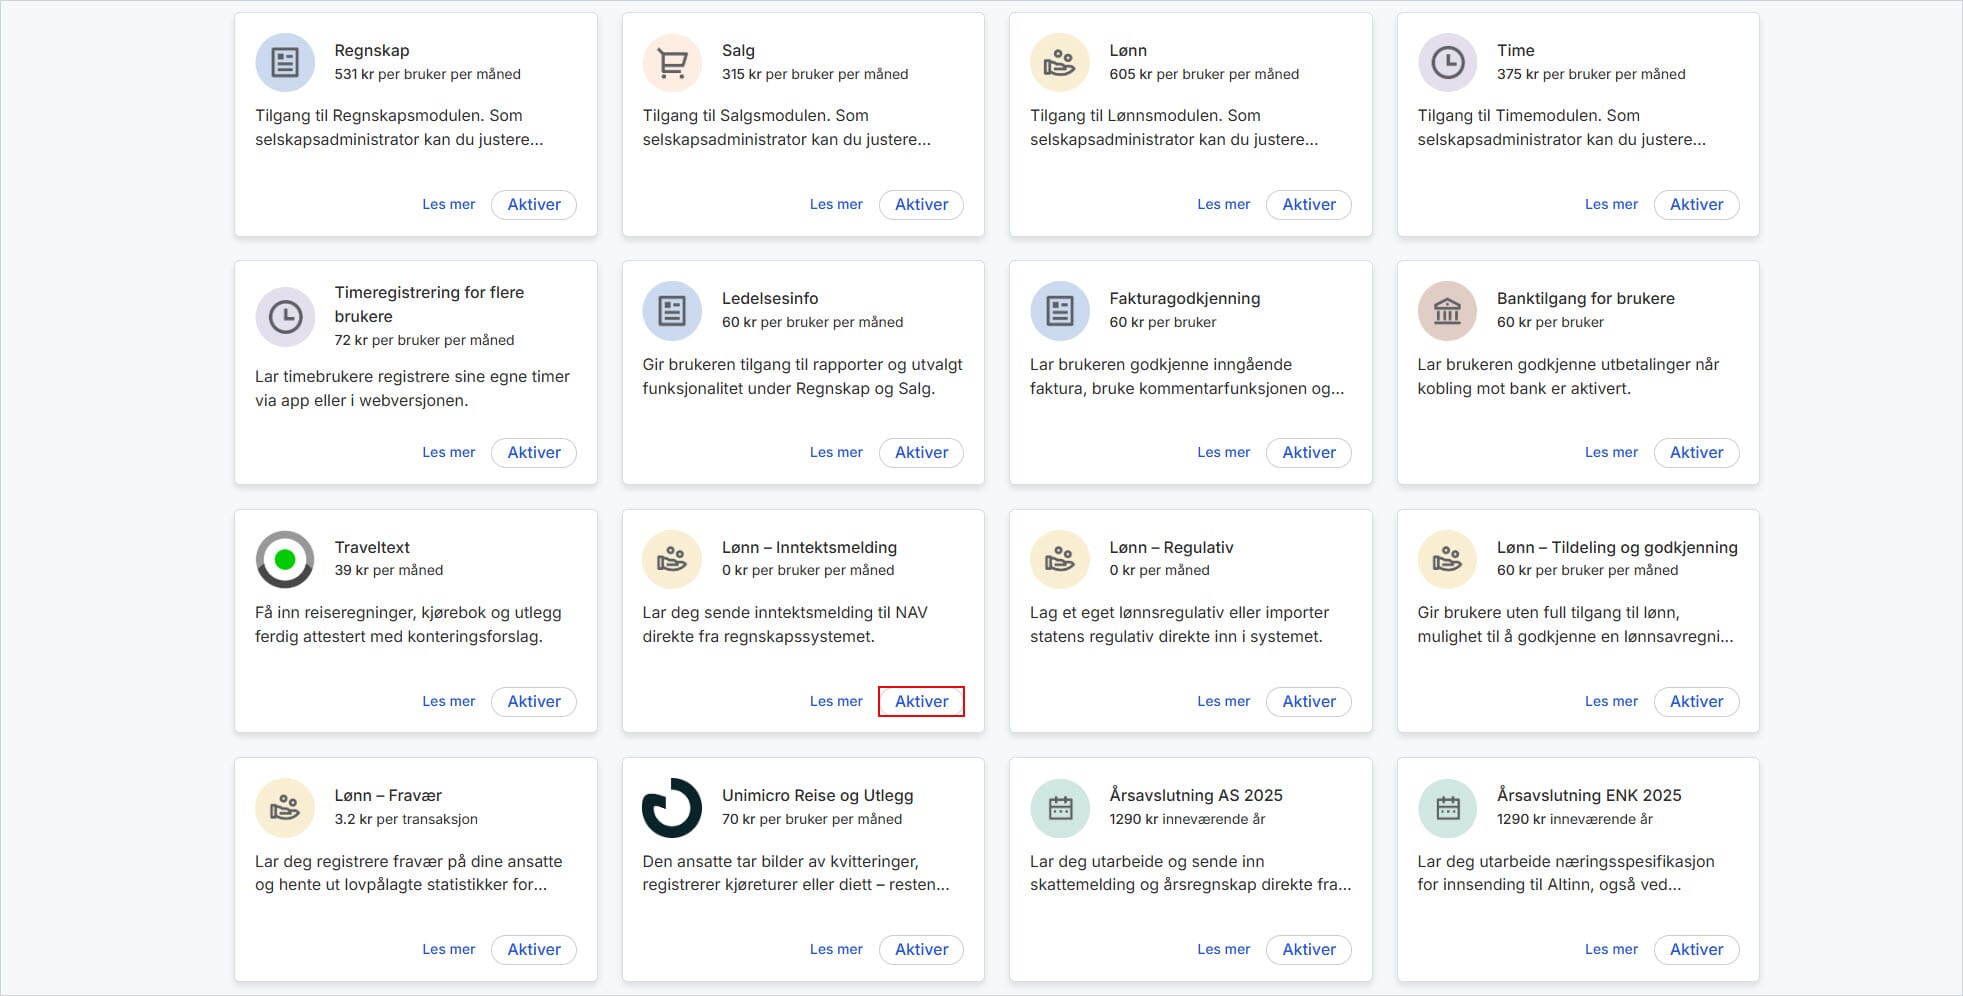Viewport: 1963px width, 996px height.
Task: Open Les mer for Regnskap
Action: click(448, 204)
